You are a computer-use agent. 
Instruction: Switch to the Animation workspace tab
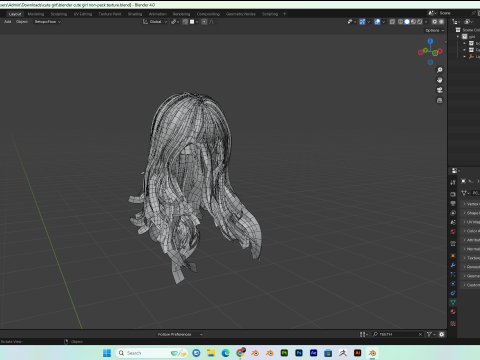point(158,14)
